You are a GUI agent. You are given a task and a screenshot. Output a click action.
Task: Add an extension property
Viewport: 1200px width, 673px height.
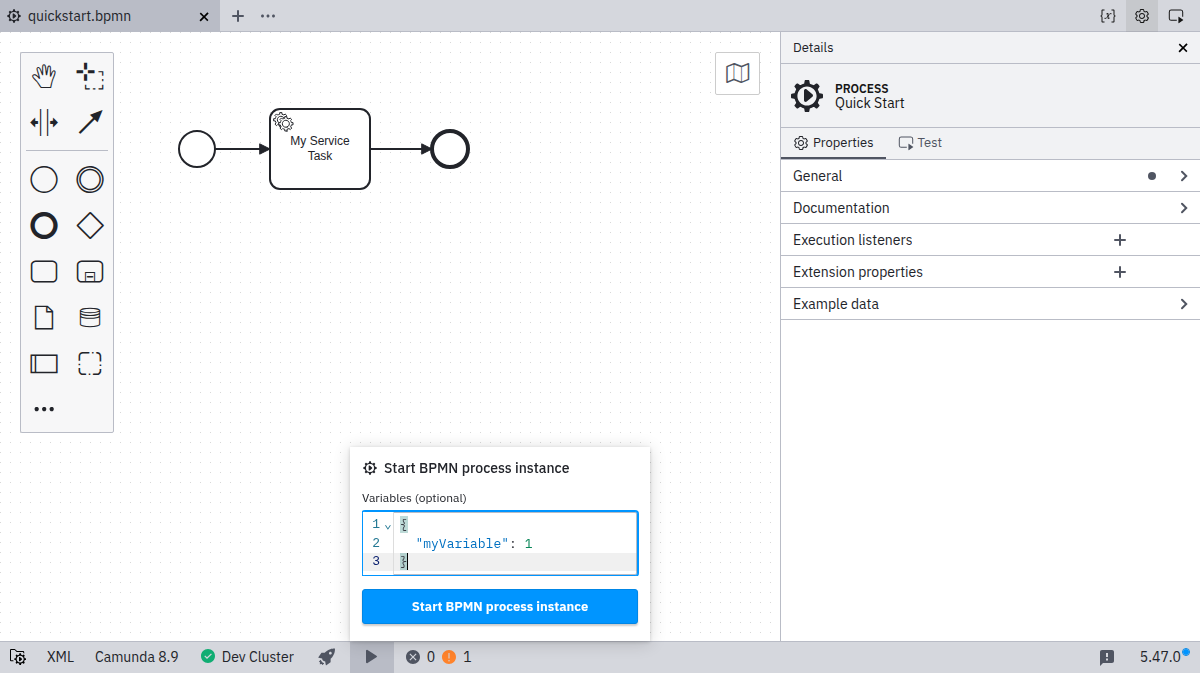point(1120,272)
